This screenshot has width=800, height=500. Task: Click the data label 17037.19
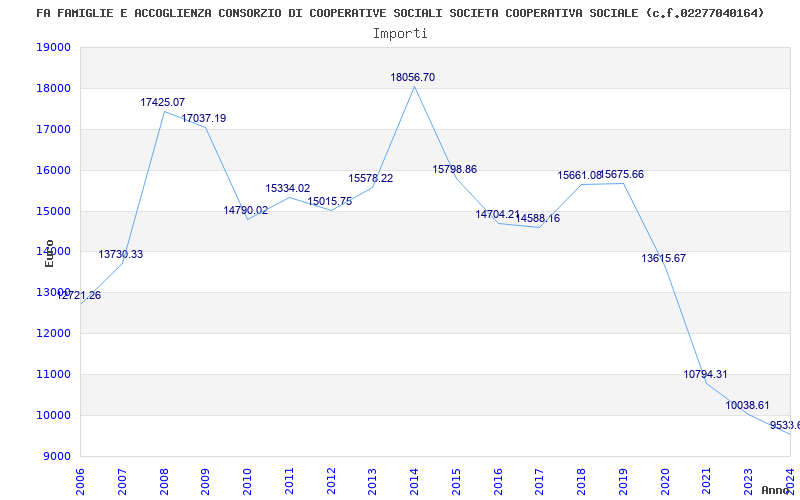click(204, 118)
